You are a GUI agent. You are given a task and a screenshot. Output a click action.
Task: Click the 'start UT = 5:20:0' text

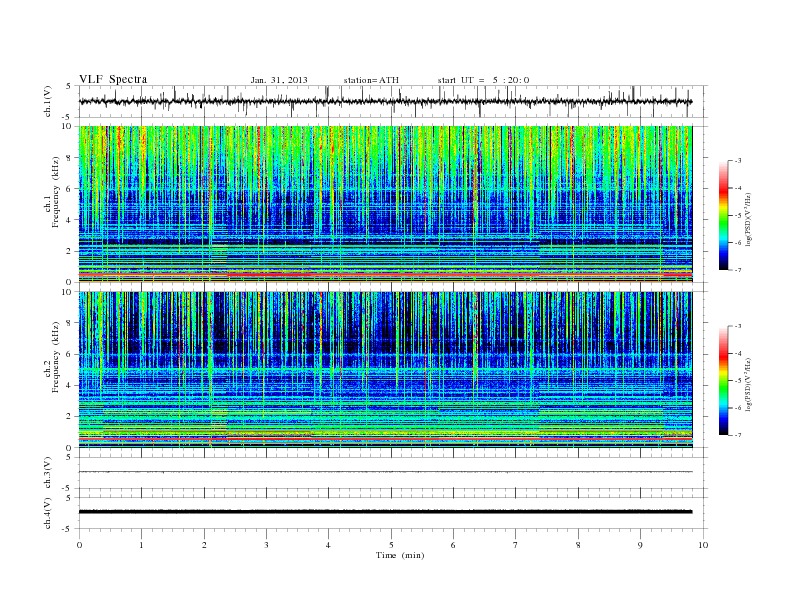point(483,80)
